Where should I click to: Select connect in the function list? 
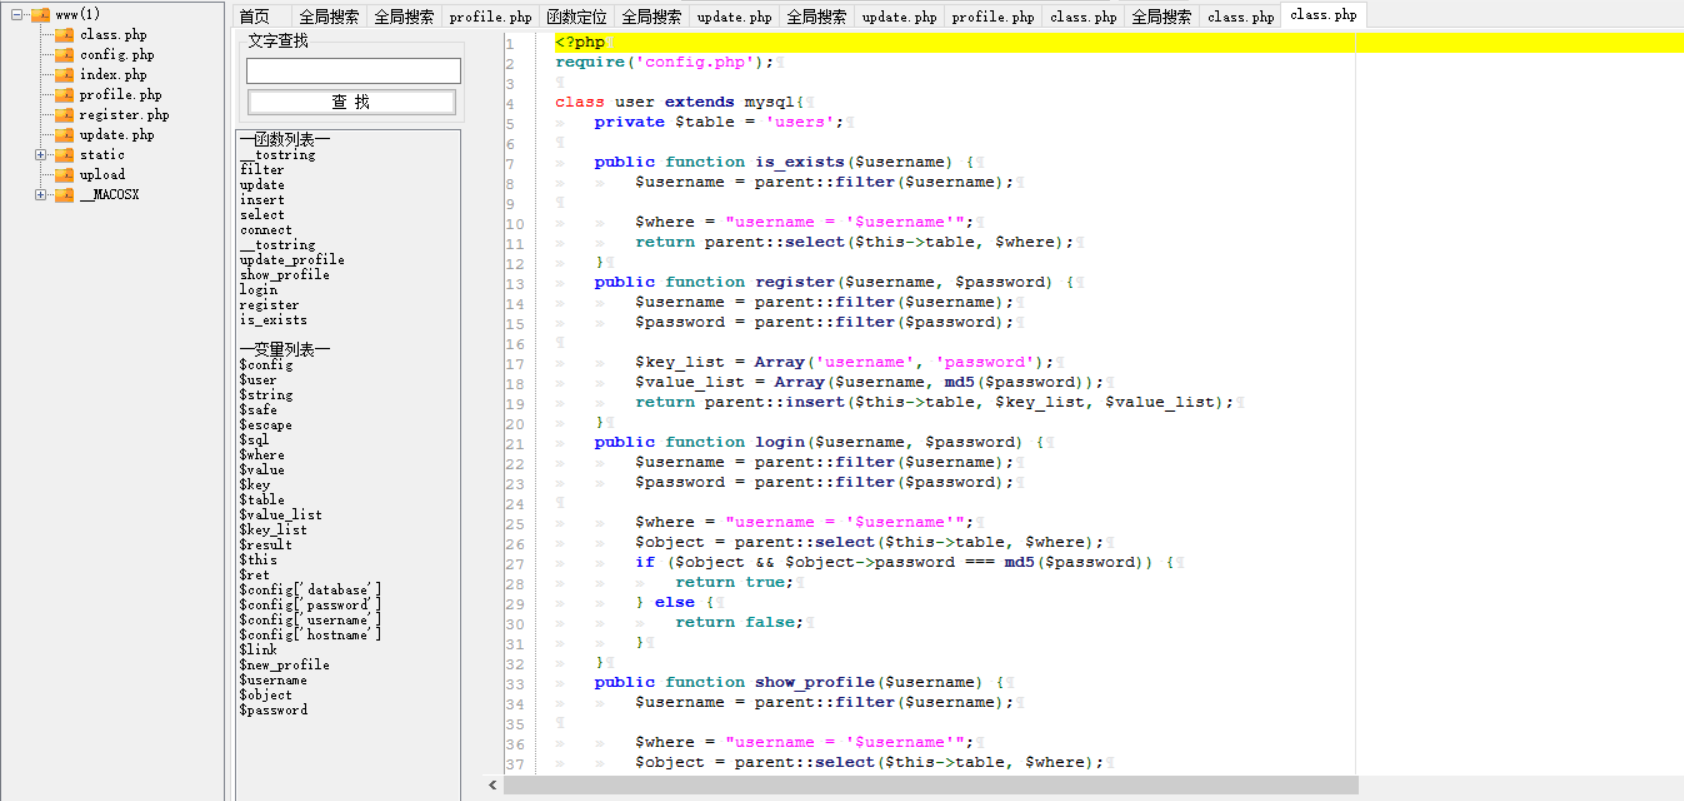tap(266, 230)
